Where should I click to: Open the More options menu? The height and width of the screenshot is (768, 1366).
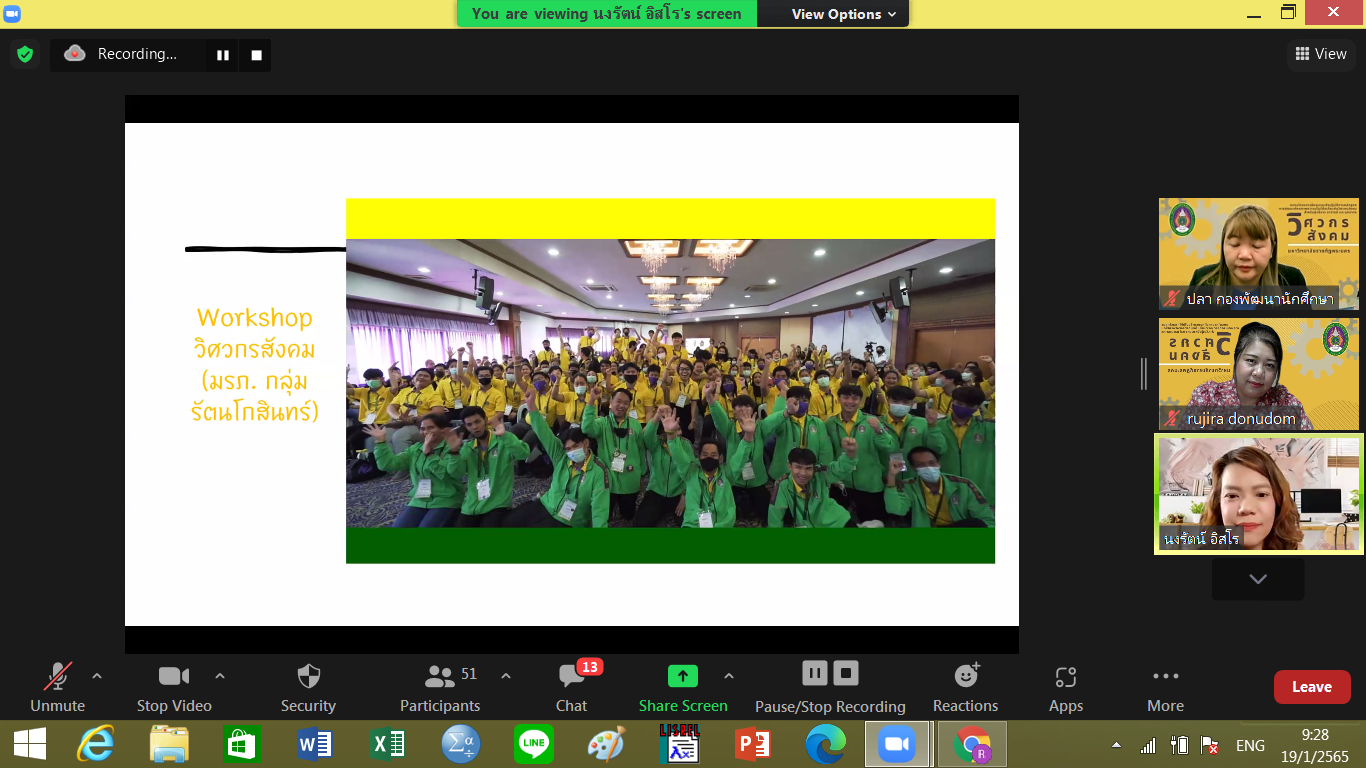coord(1166,688)
